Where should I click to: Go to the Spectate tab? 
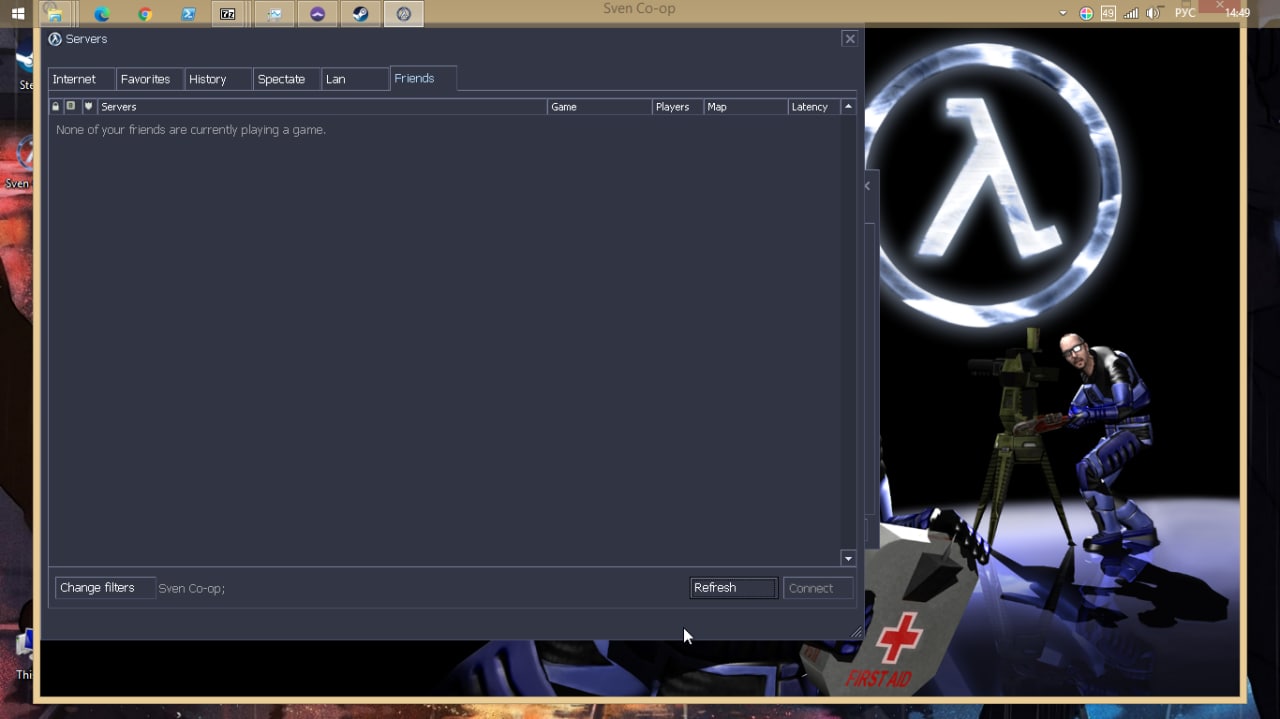pyautogui.click(x=286, y=79)
